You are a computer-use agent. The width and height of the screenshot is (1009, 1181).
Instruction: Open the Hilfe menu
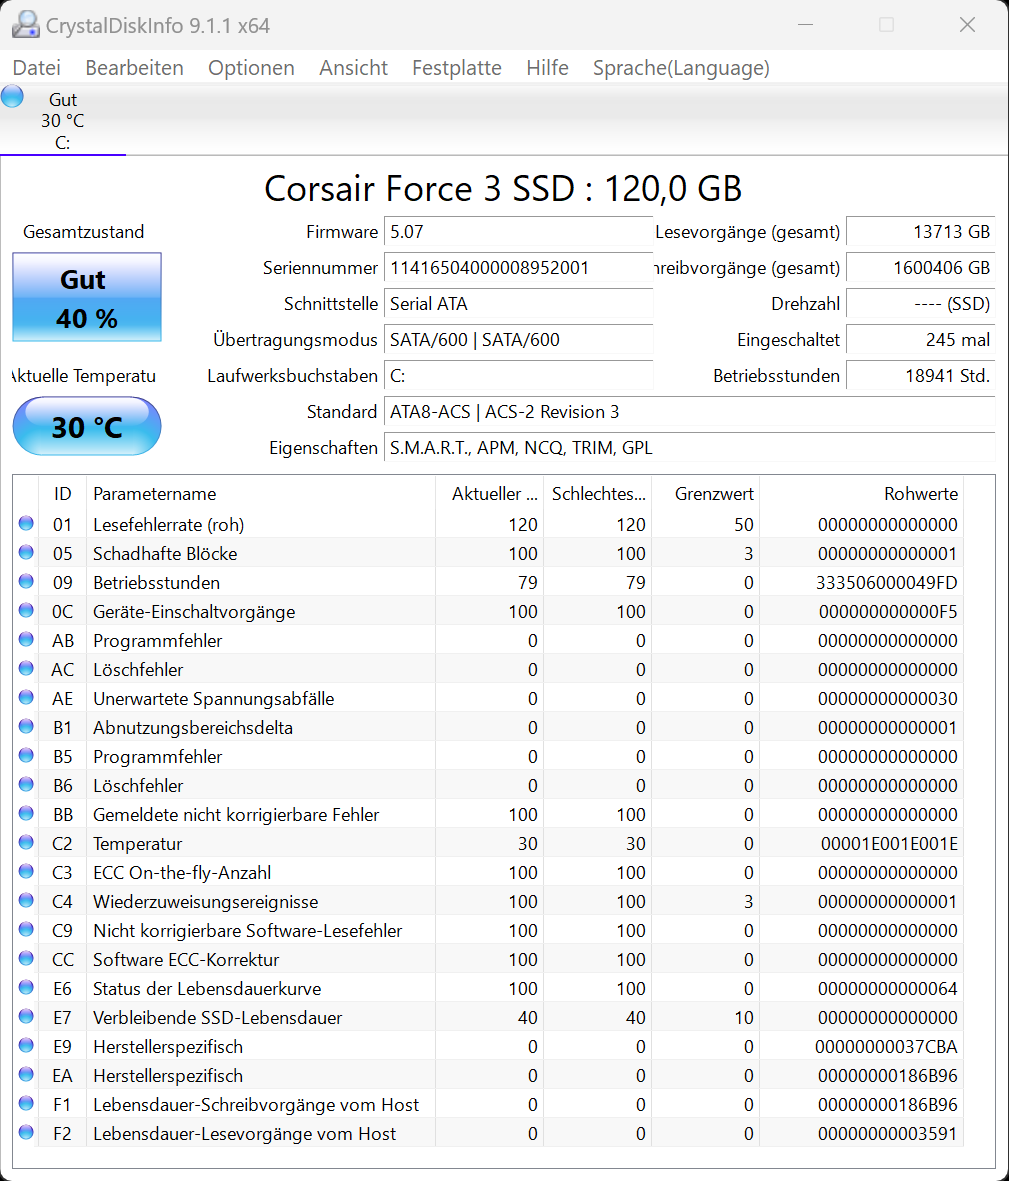coord(547,68)
